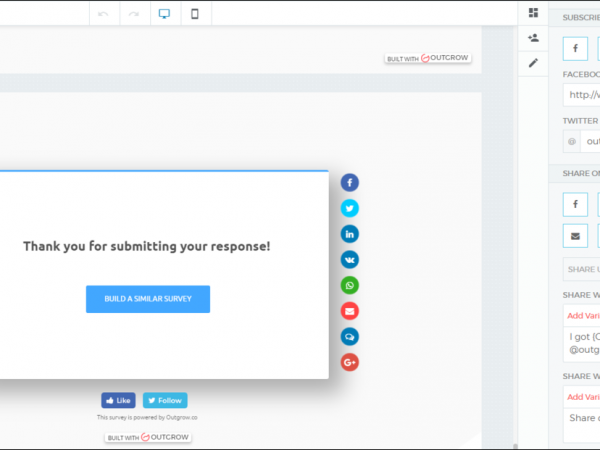This screenshot has width=600, height=450.
Task: Click the redo arrow in top toolbar
Action: pos(133,14)
